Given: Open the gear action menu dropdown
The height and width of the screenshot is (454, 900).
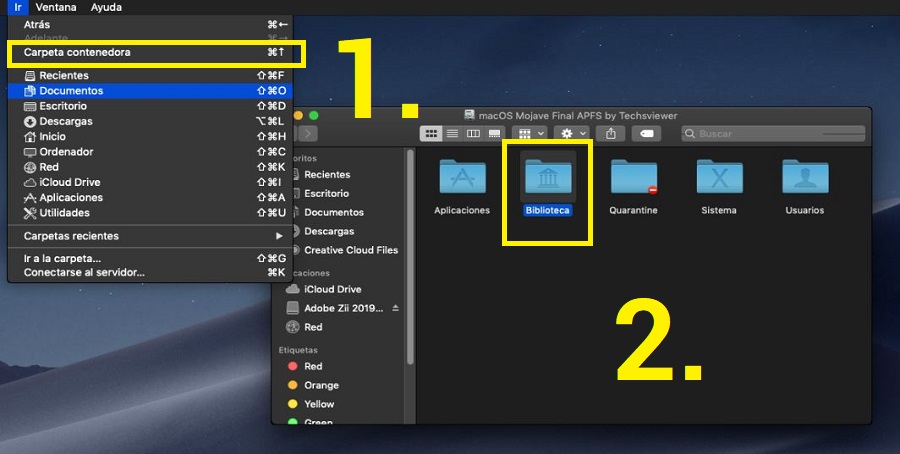Looking at the screenshot, I should (x=572, y=134).
